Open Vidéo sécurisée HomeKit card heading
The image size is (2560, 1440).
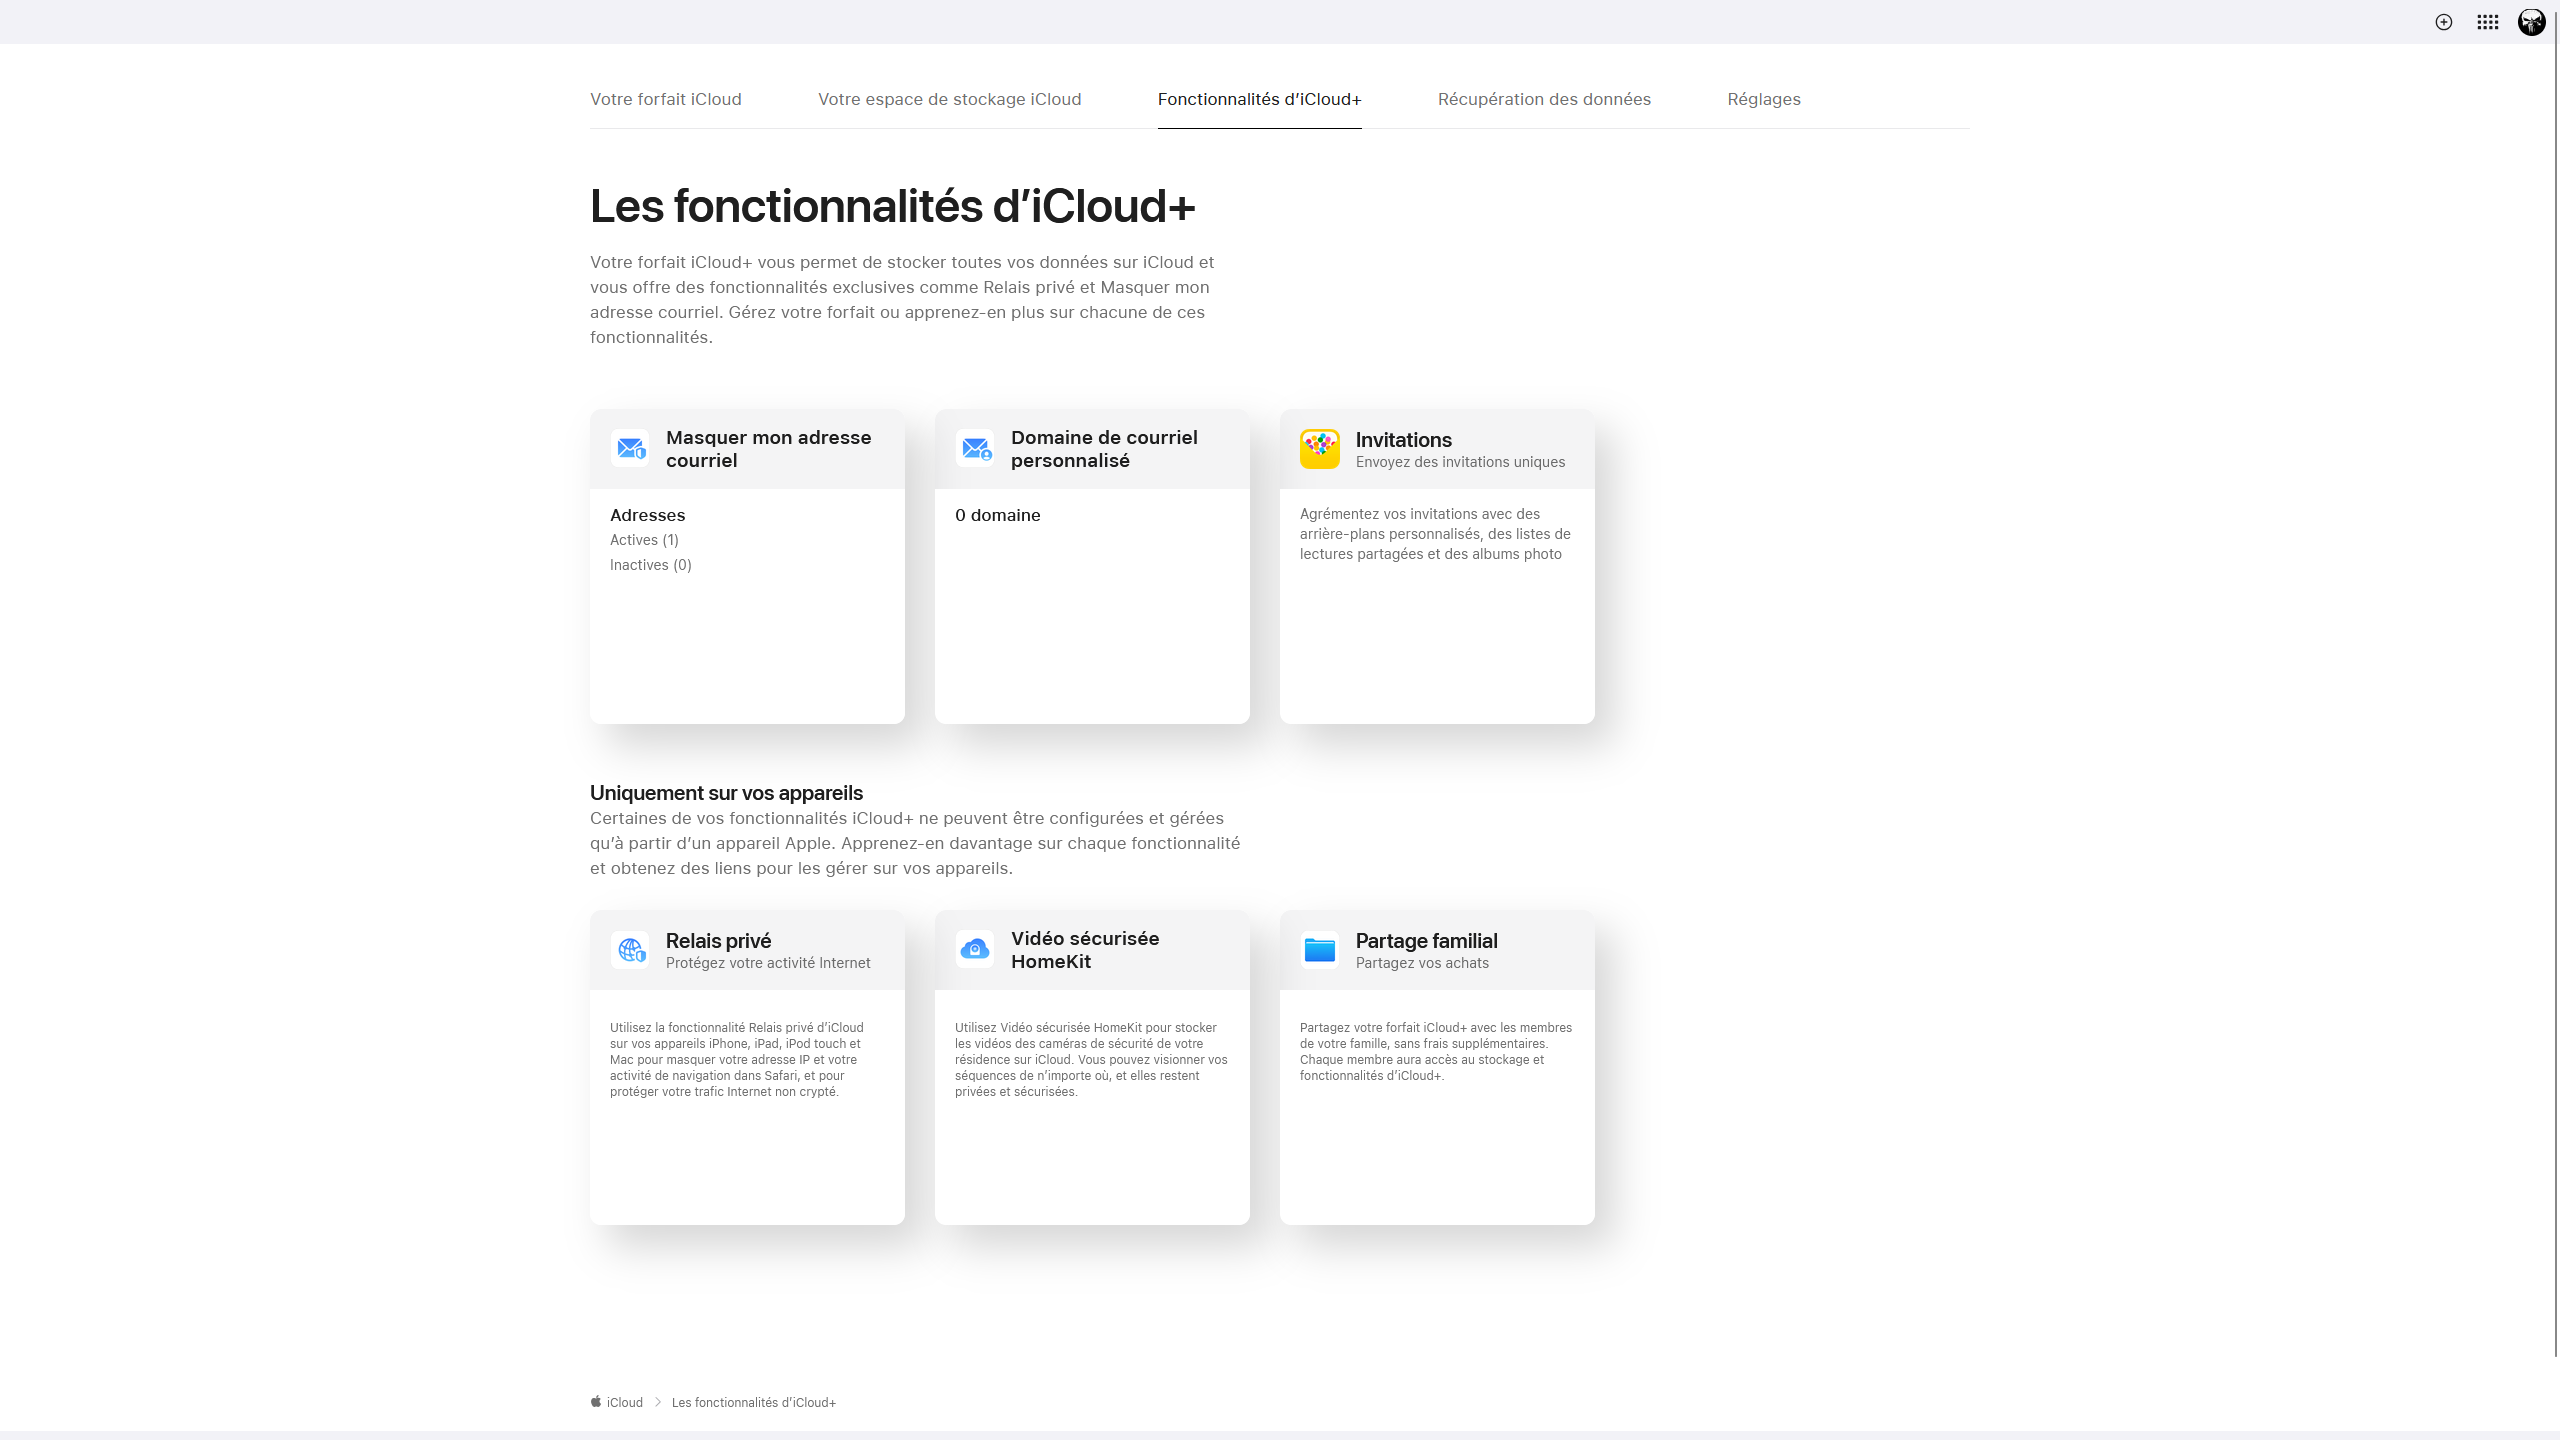tap(1085, 950)
